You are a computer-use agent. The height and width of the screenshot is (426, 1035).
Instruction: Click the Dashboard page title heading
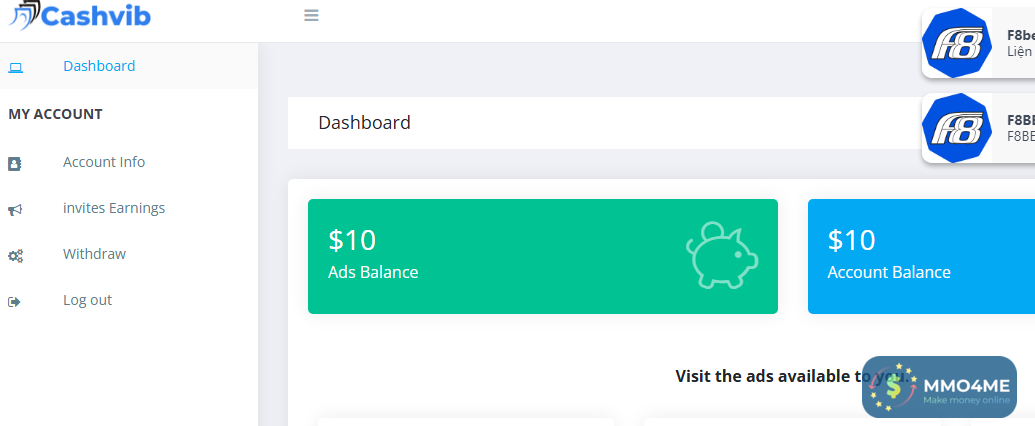(364, 123)
